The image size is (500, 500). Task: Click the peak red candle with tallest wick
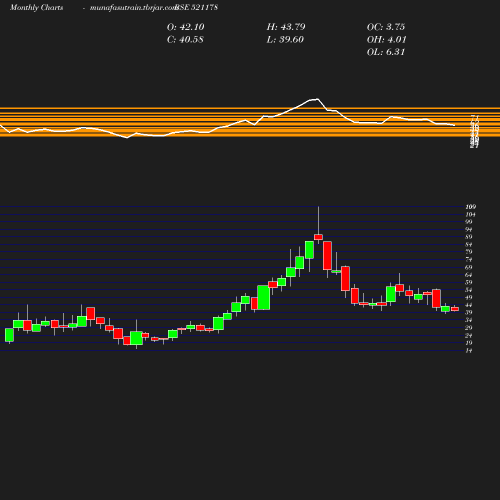click(x=318, y=237)
